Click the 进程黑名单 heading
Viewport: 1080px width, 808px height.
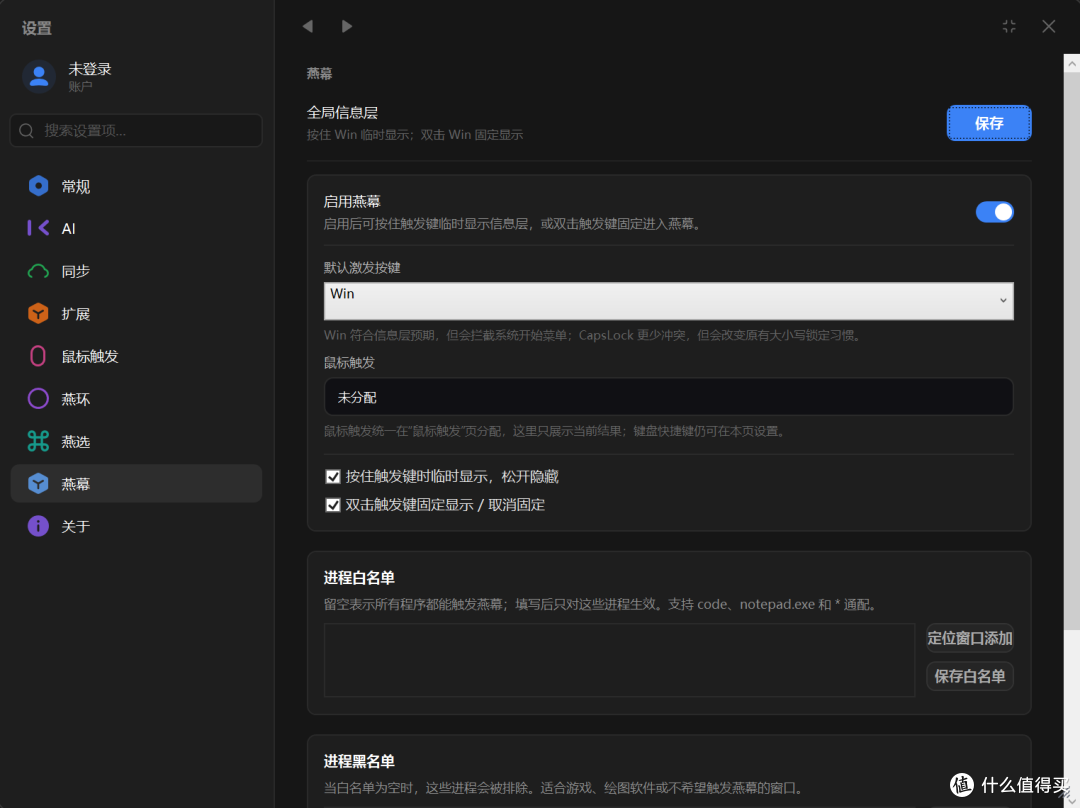359,761
